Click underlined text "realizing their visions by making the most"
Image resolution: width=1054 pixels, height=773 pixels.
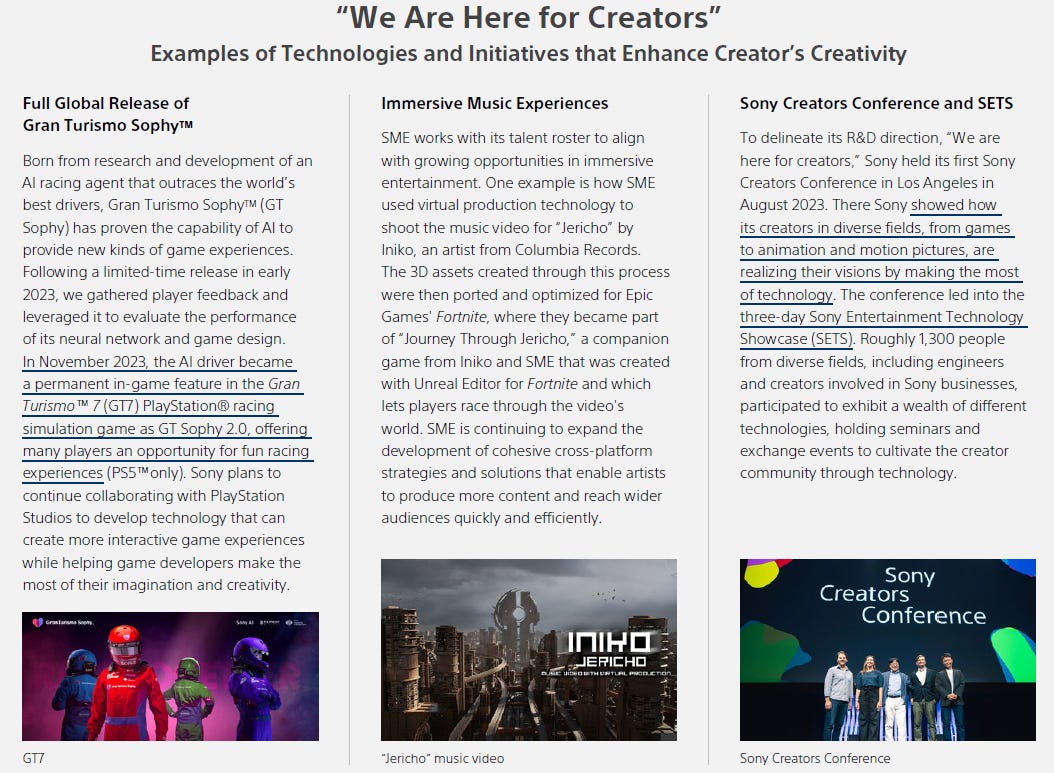pyautogui.click(x=880, y=272)
